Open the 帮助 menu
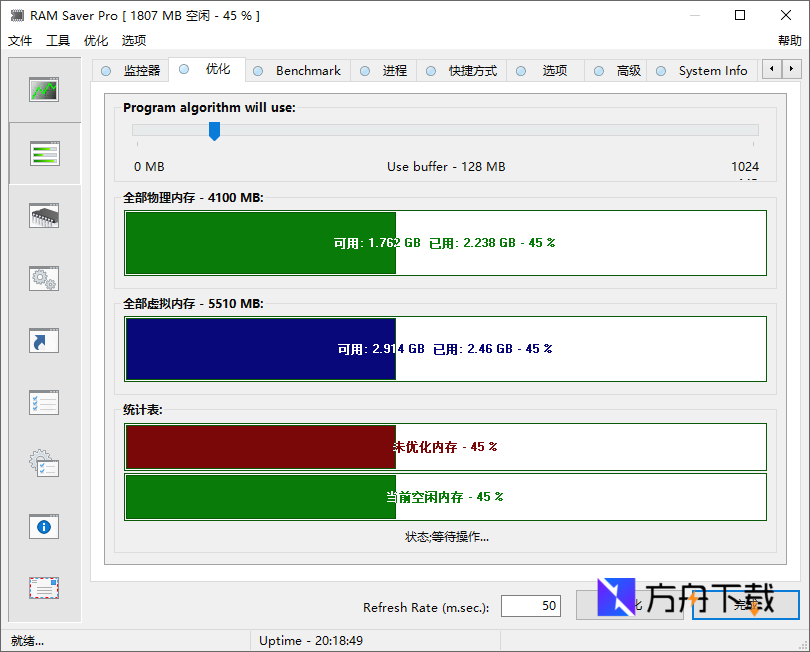The width and height of the screenshot is (810, 652). point(790,40)
